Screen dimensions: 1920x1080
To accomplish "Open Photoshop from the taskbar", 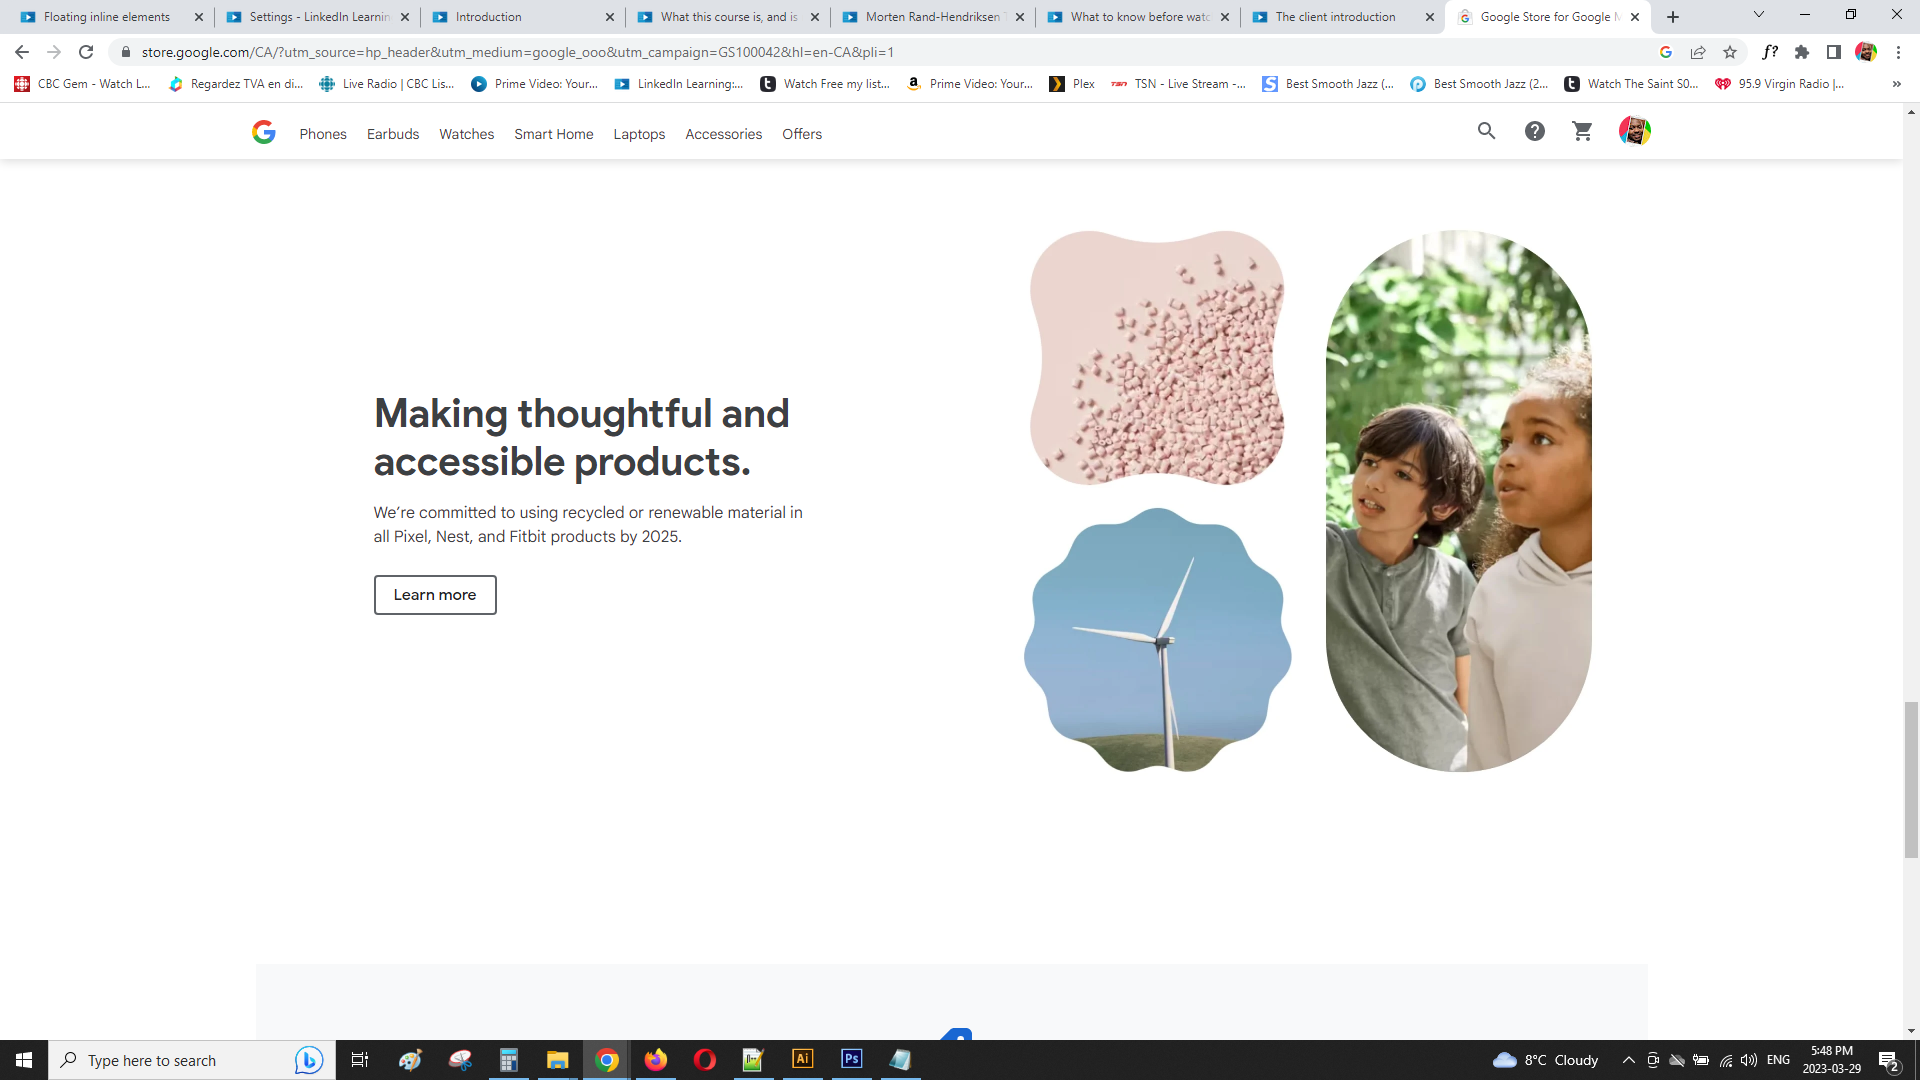I will tap(852, 1059).
